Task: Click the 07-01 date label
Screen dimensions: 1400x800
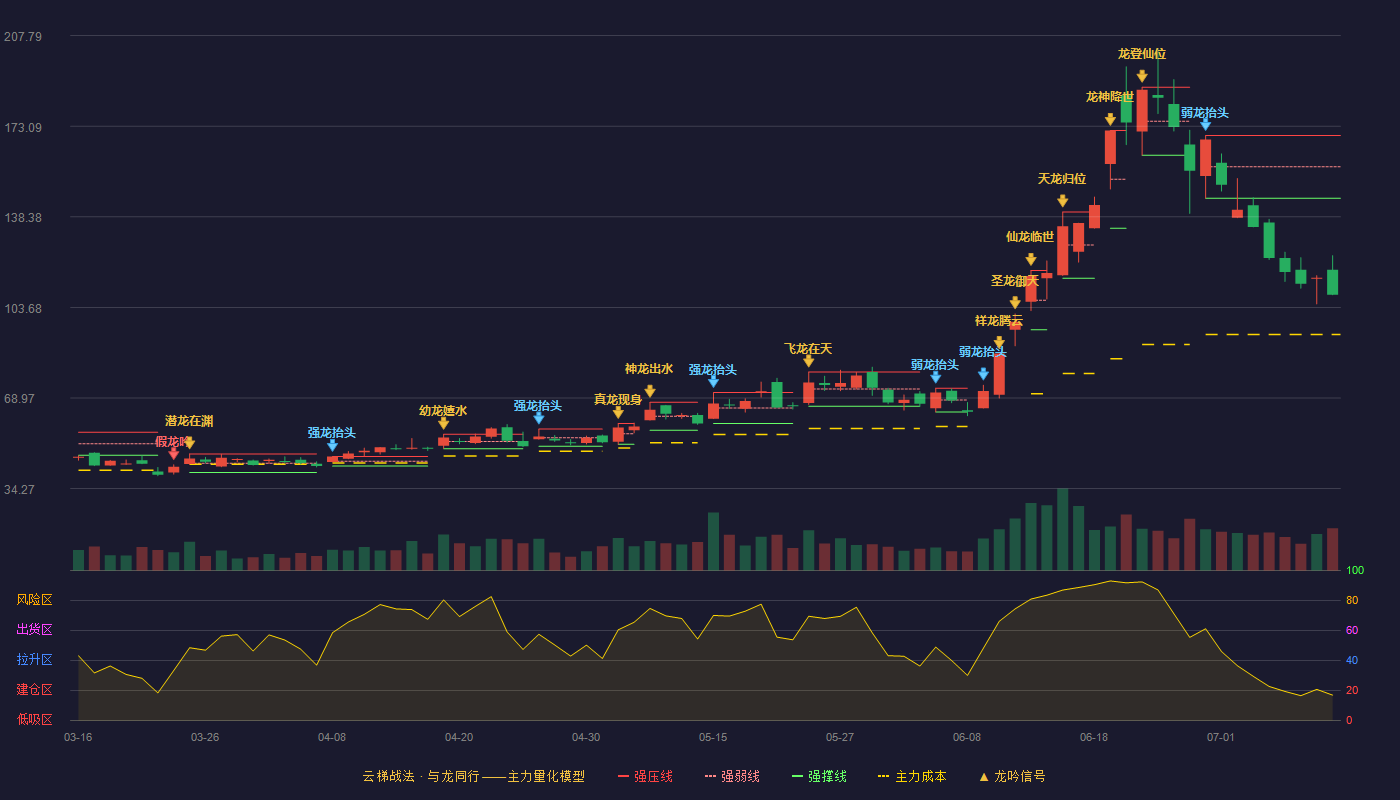Action: pos(1221,737)
